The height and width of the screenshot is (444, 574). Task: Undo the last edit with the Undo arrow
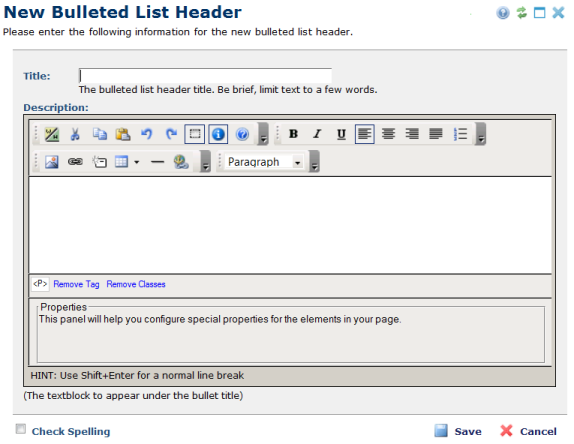(x=147, y=134)
